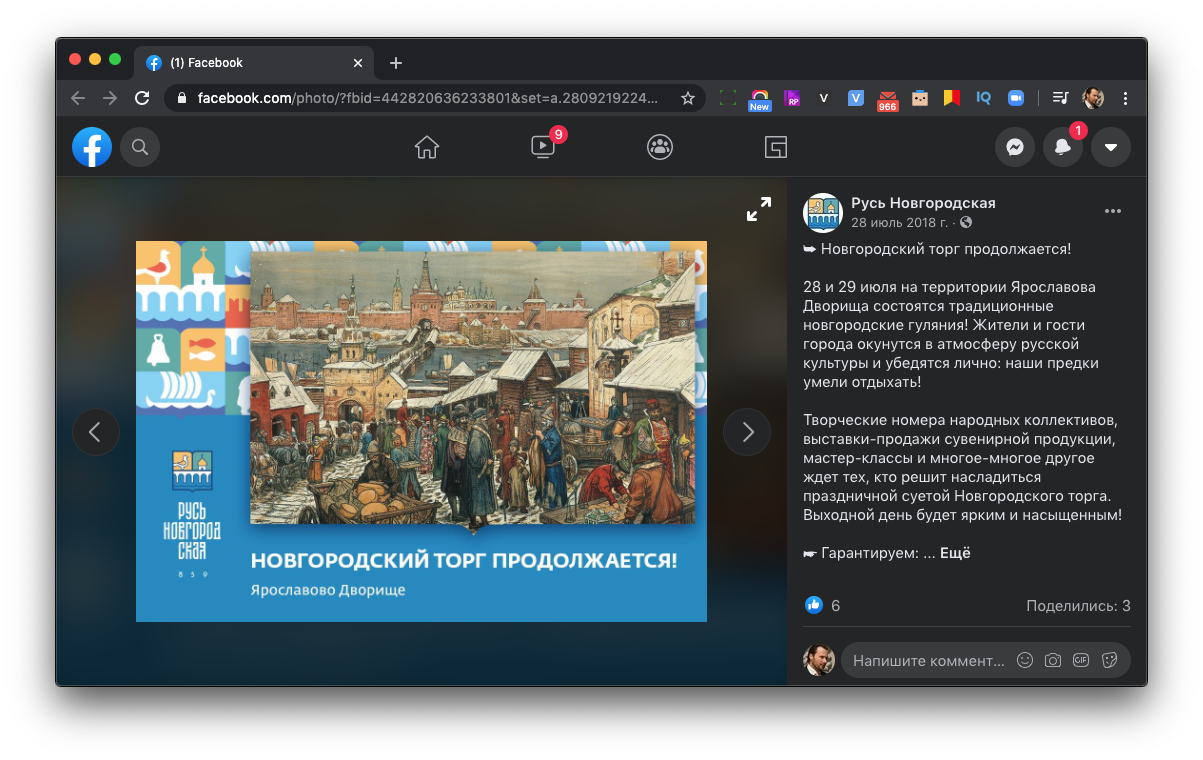Image resolution: width=1203 pixels, height=760 pixels.
Task: Open the green screenshot extension
Action: coord(728,98)
